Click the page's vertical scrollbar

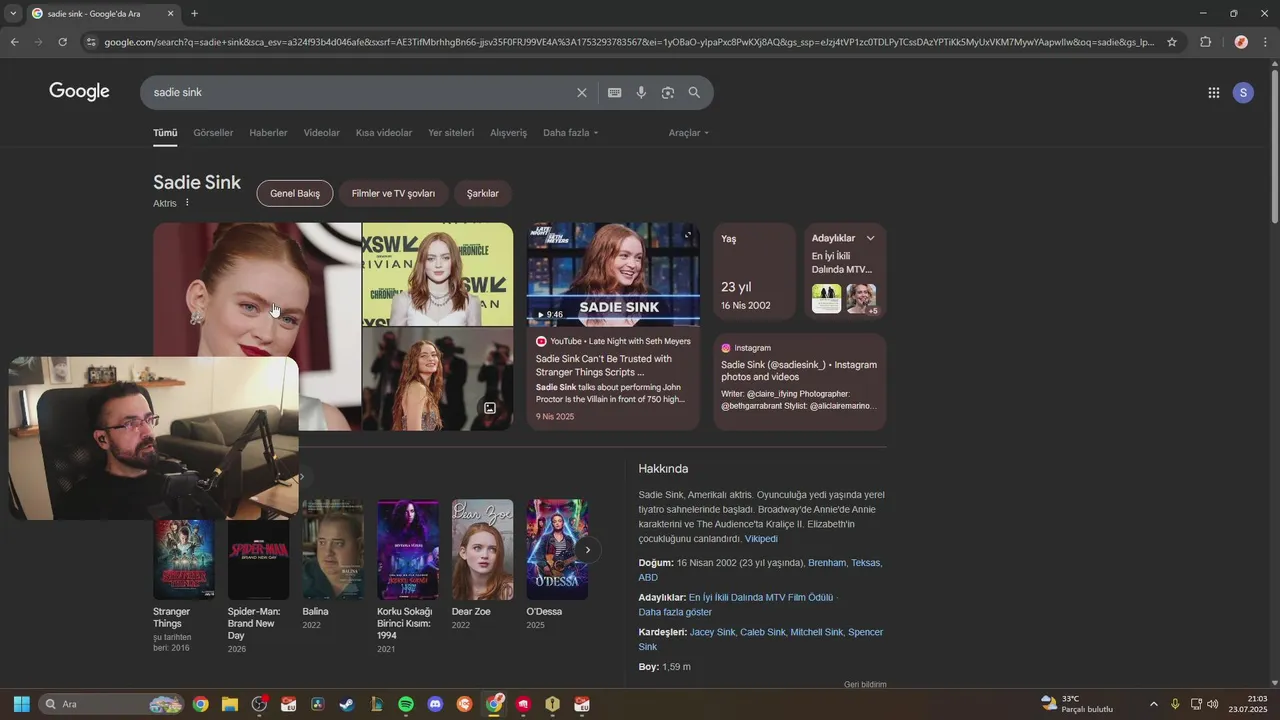[1274, 146]
